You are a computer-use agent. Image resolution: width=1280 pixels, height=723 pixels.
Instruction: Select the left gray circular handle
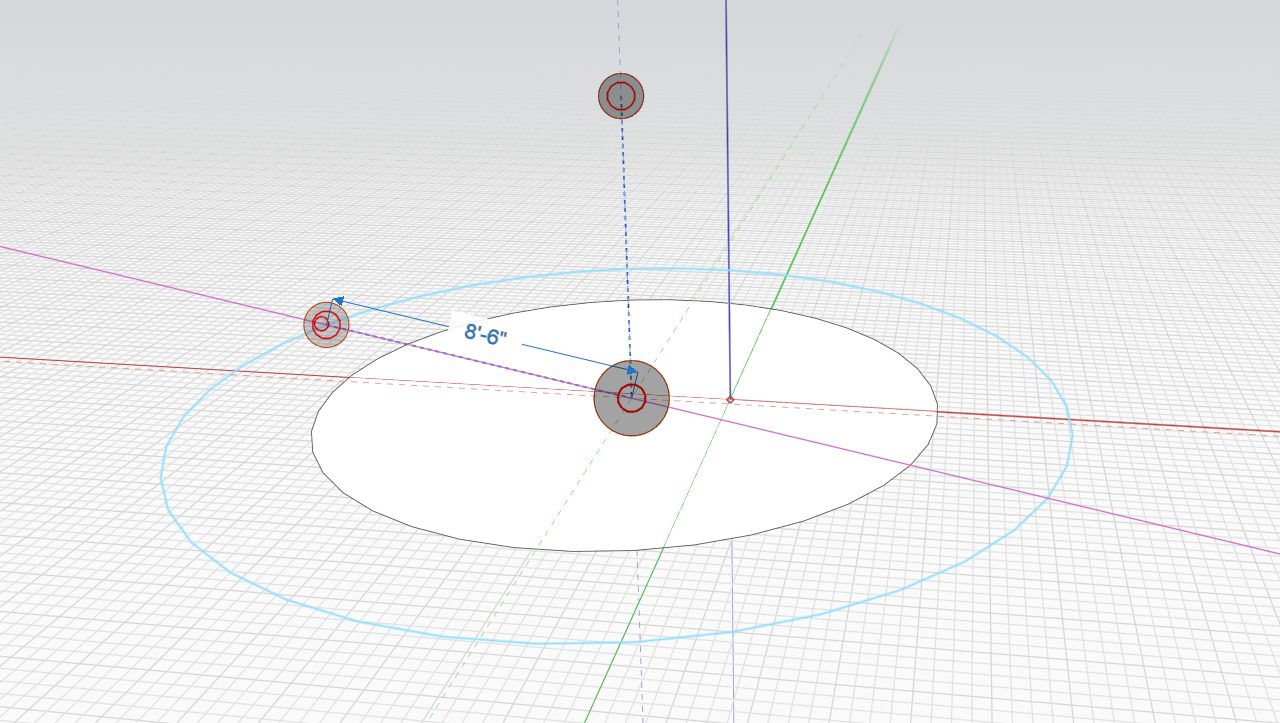pos(325,324)
